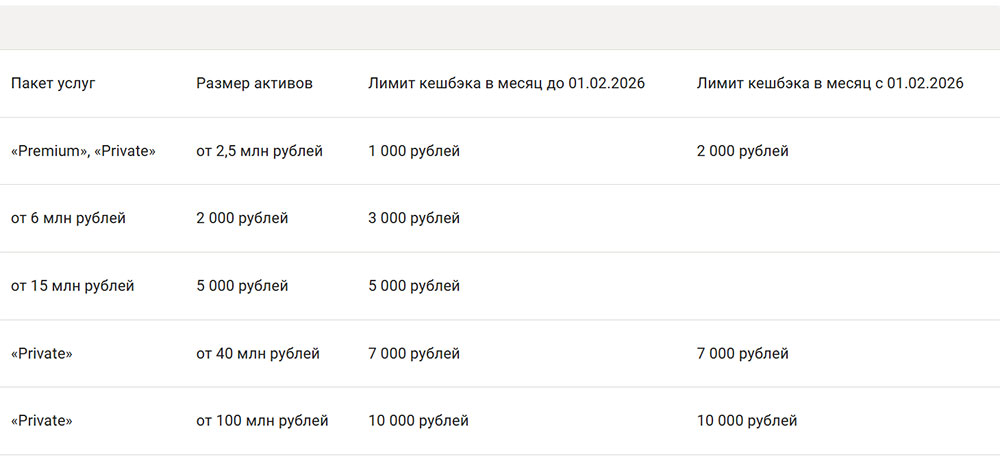Click "5 000 рублей" directly beside "от 15 млн рублей"
The width and height of the screenshot is (1000, 464).
coord(242,286)
